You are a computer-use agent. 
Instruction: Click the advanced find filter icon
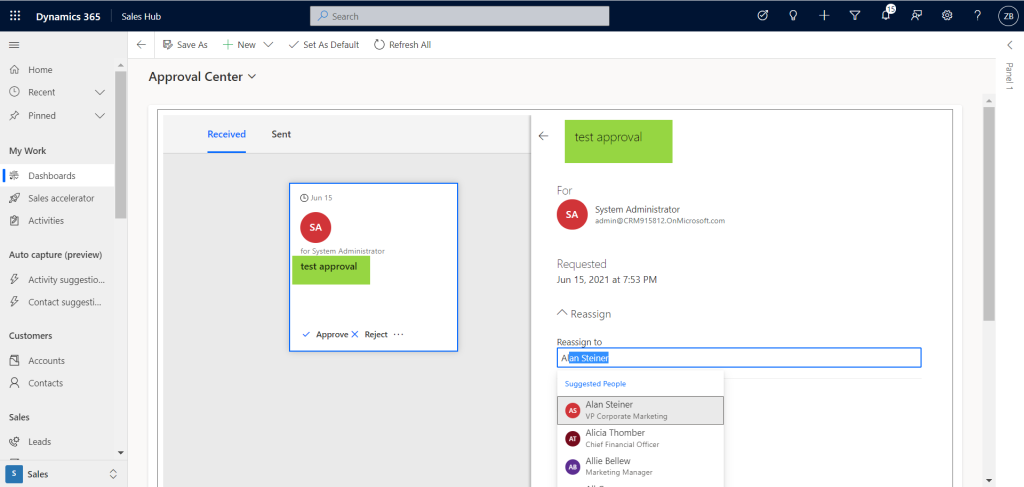tap(855, 16)
